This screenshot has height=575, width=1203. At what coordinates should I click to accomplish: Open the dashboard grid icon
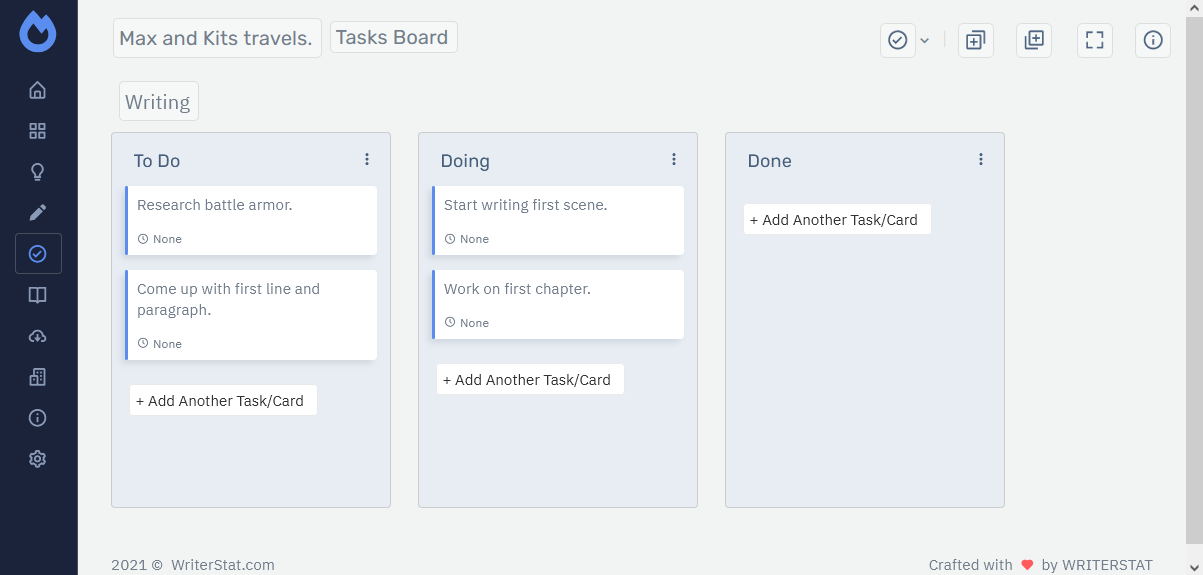(x=38, y=131)
